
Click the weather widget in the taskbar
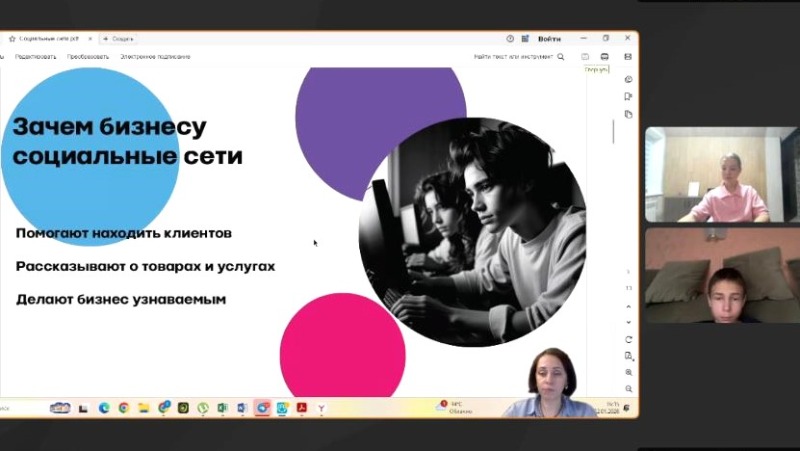[456, 408]
